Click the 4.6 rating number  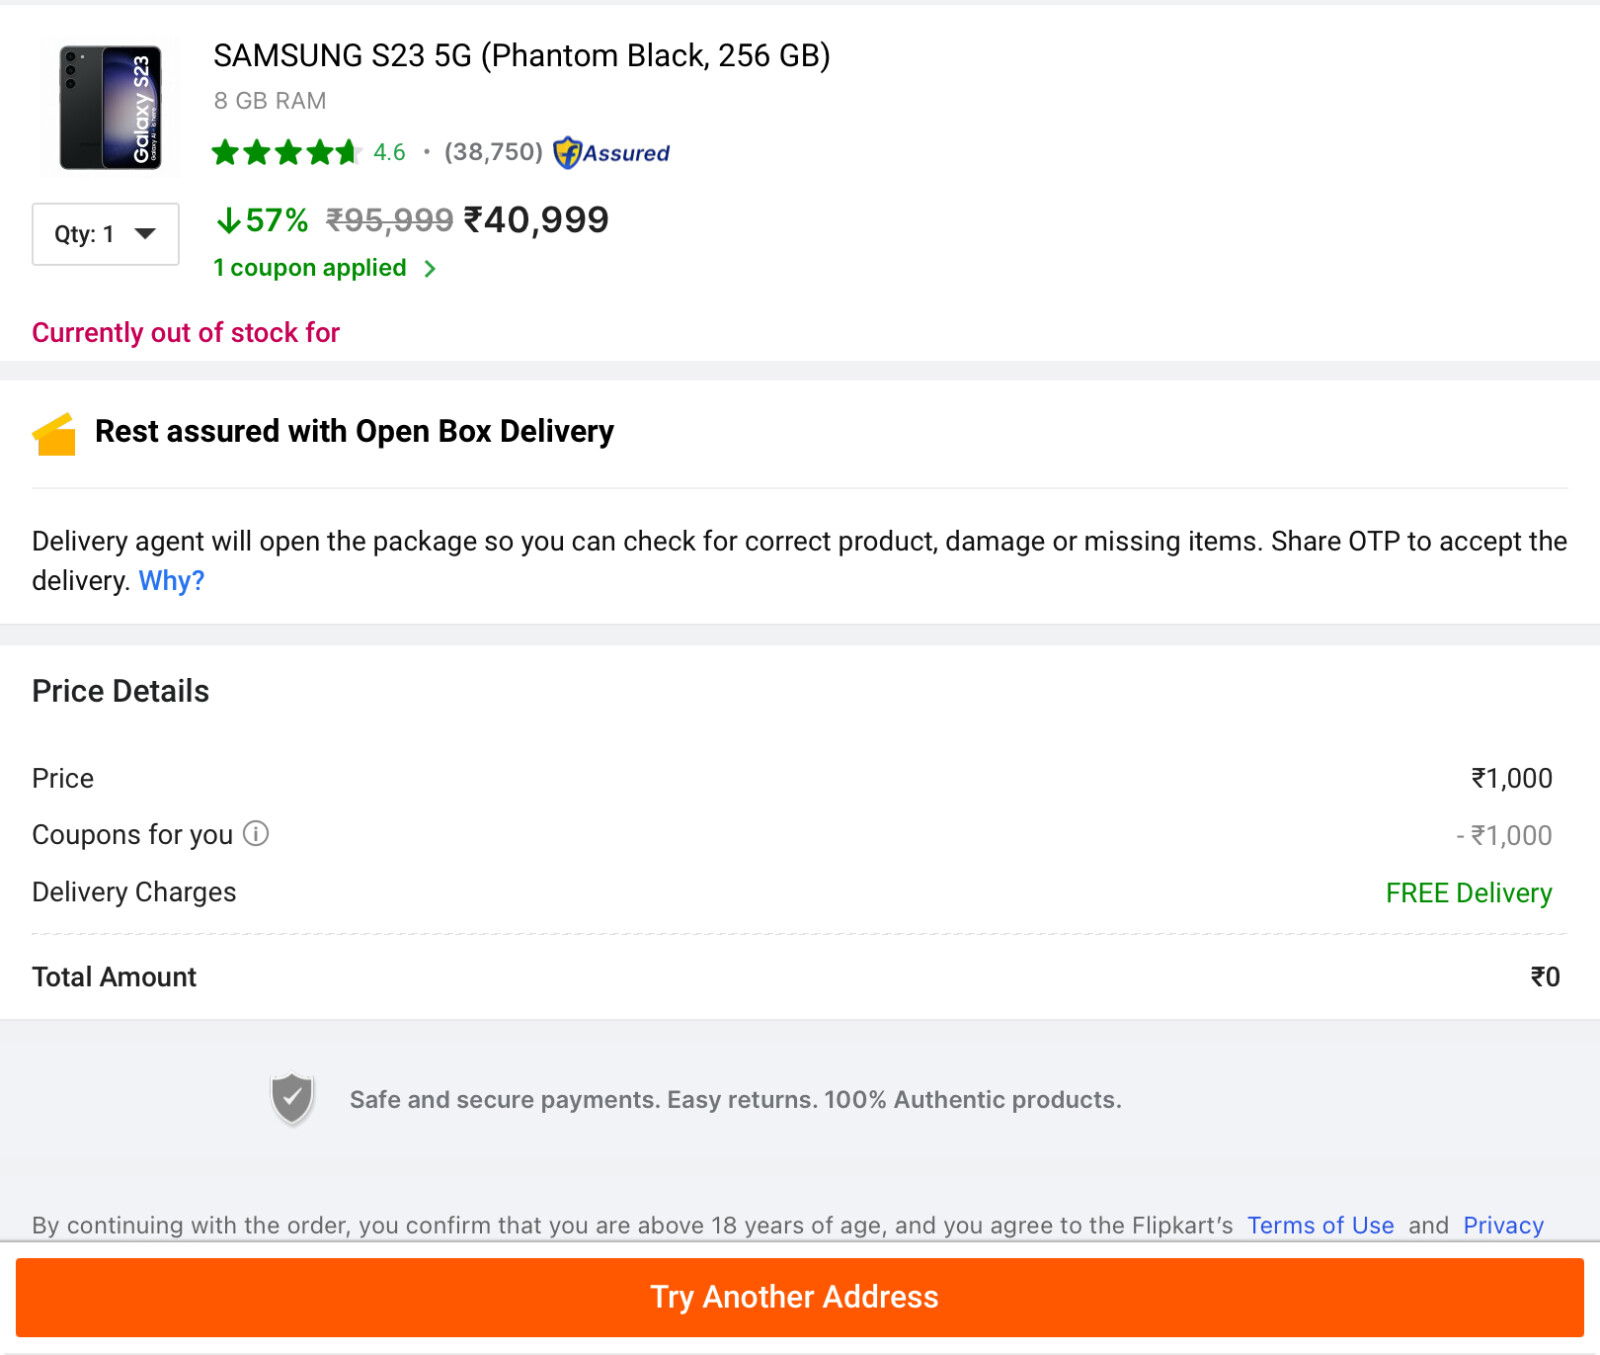[389, 153]
